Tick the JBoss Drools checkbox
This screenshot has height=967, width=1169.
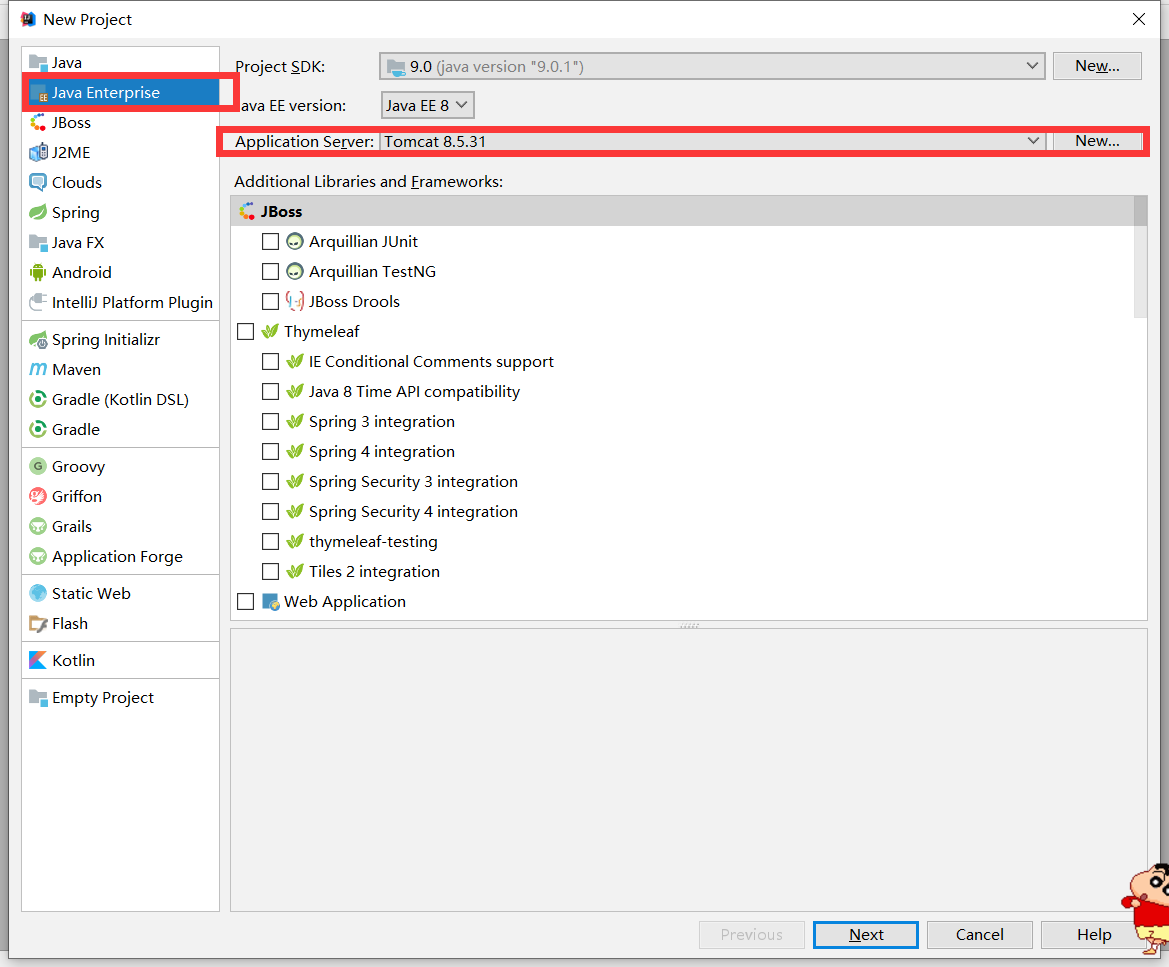(x=271, y=301)
